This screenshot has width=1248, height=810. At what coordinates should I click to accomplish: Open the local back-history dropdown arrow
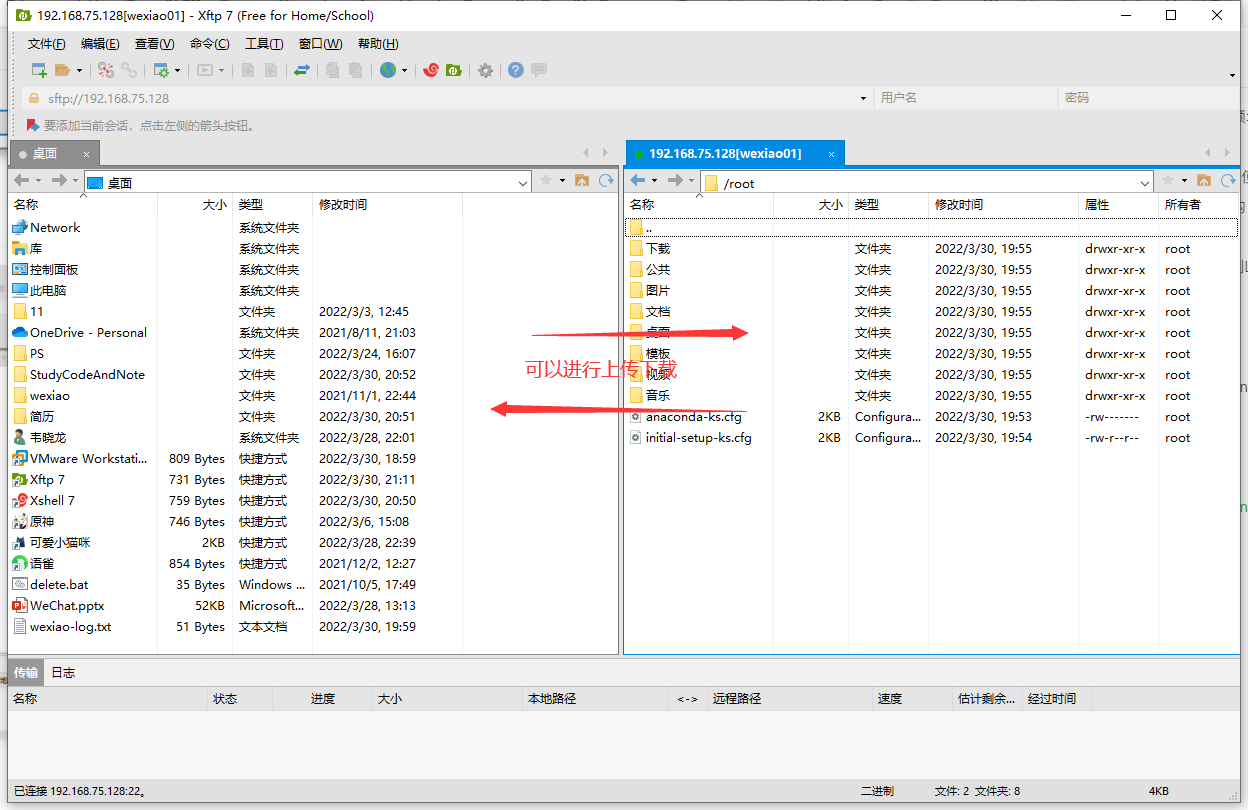(38, 181)
